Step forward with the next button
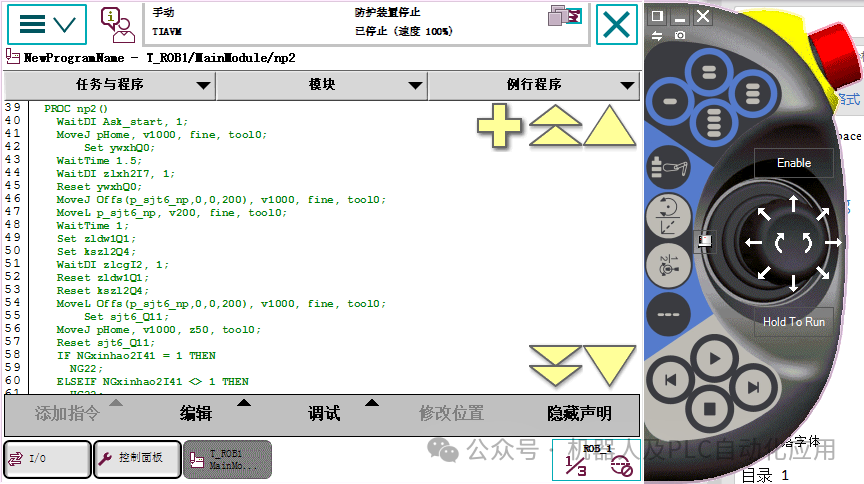 [753, 388]
